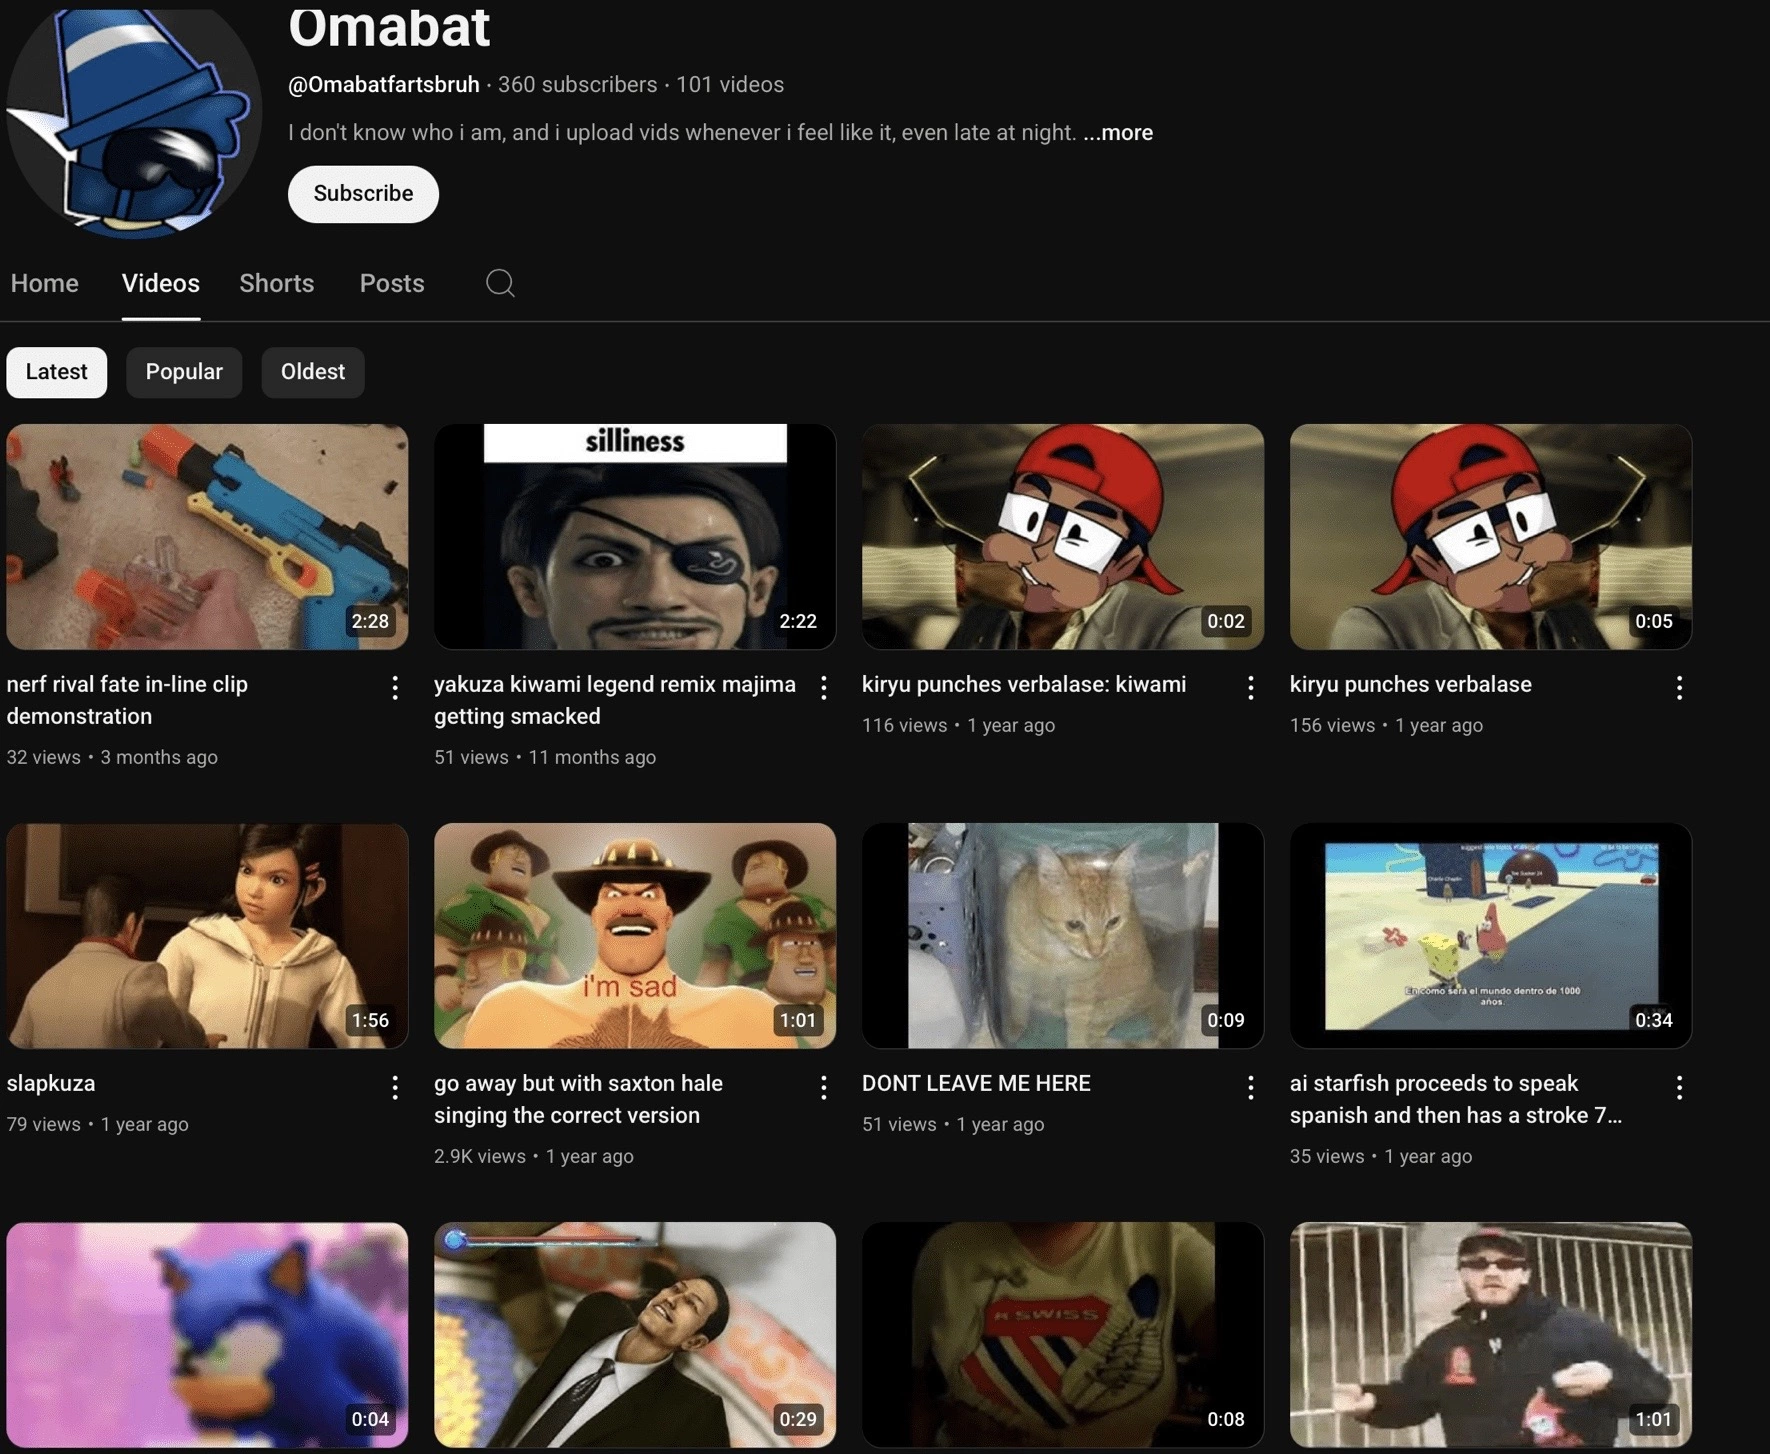Click the @Omabatfartsbruh channel handle
Screen dimensions: 1770x1454
pyautogui.click(x=384, y=85)
